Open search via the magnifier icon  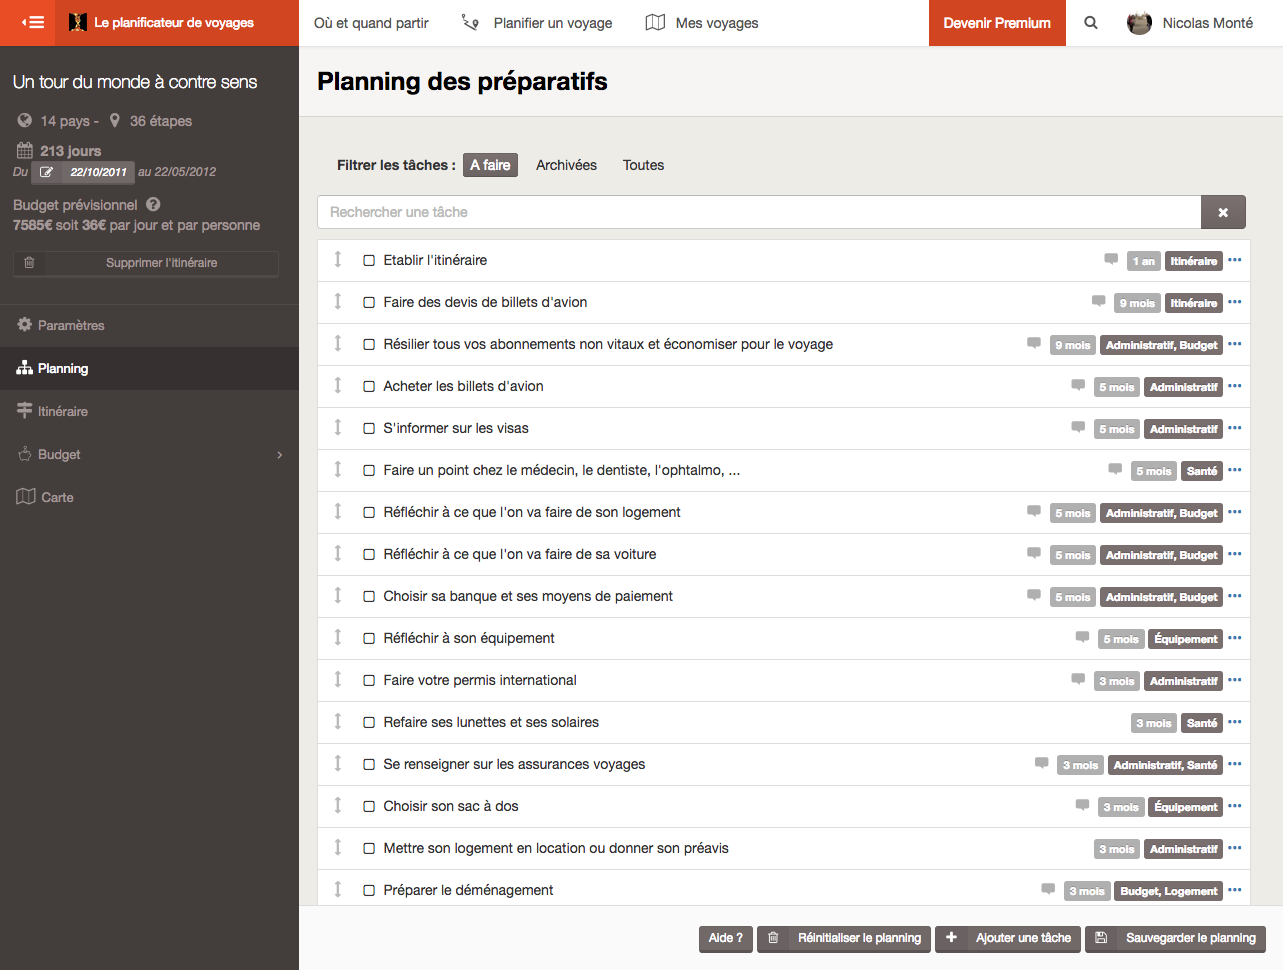click(x=1091, y=23)
